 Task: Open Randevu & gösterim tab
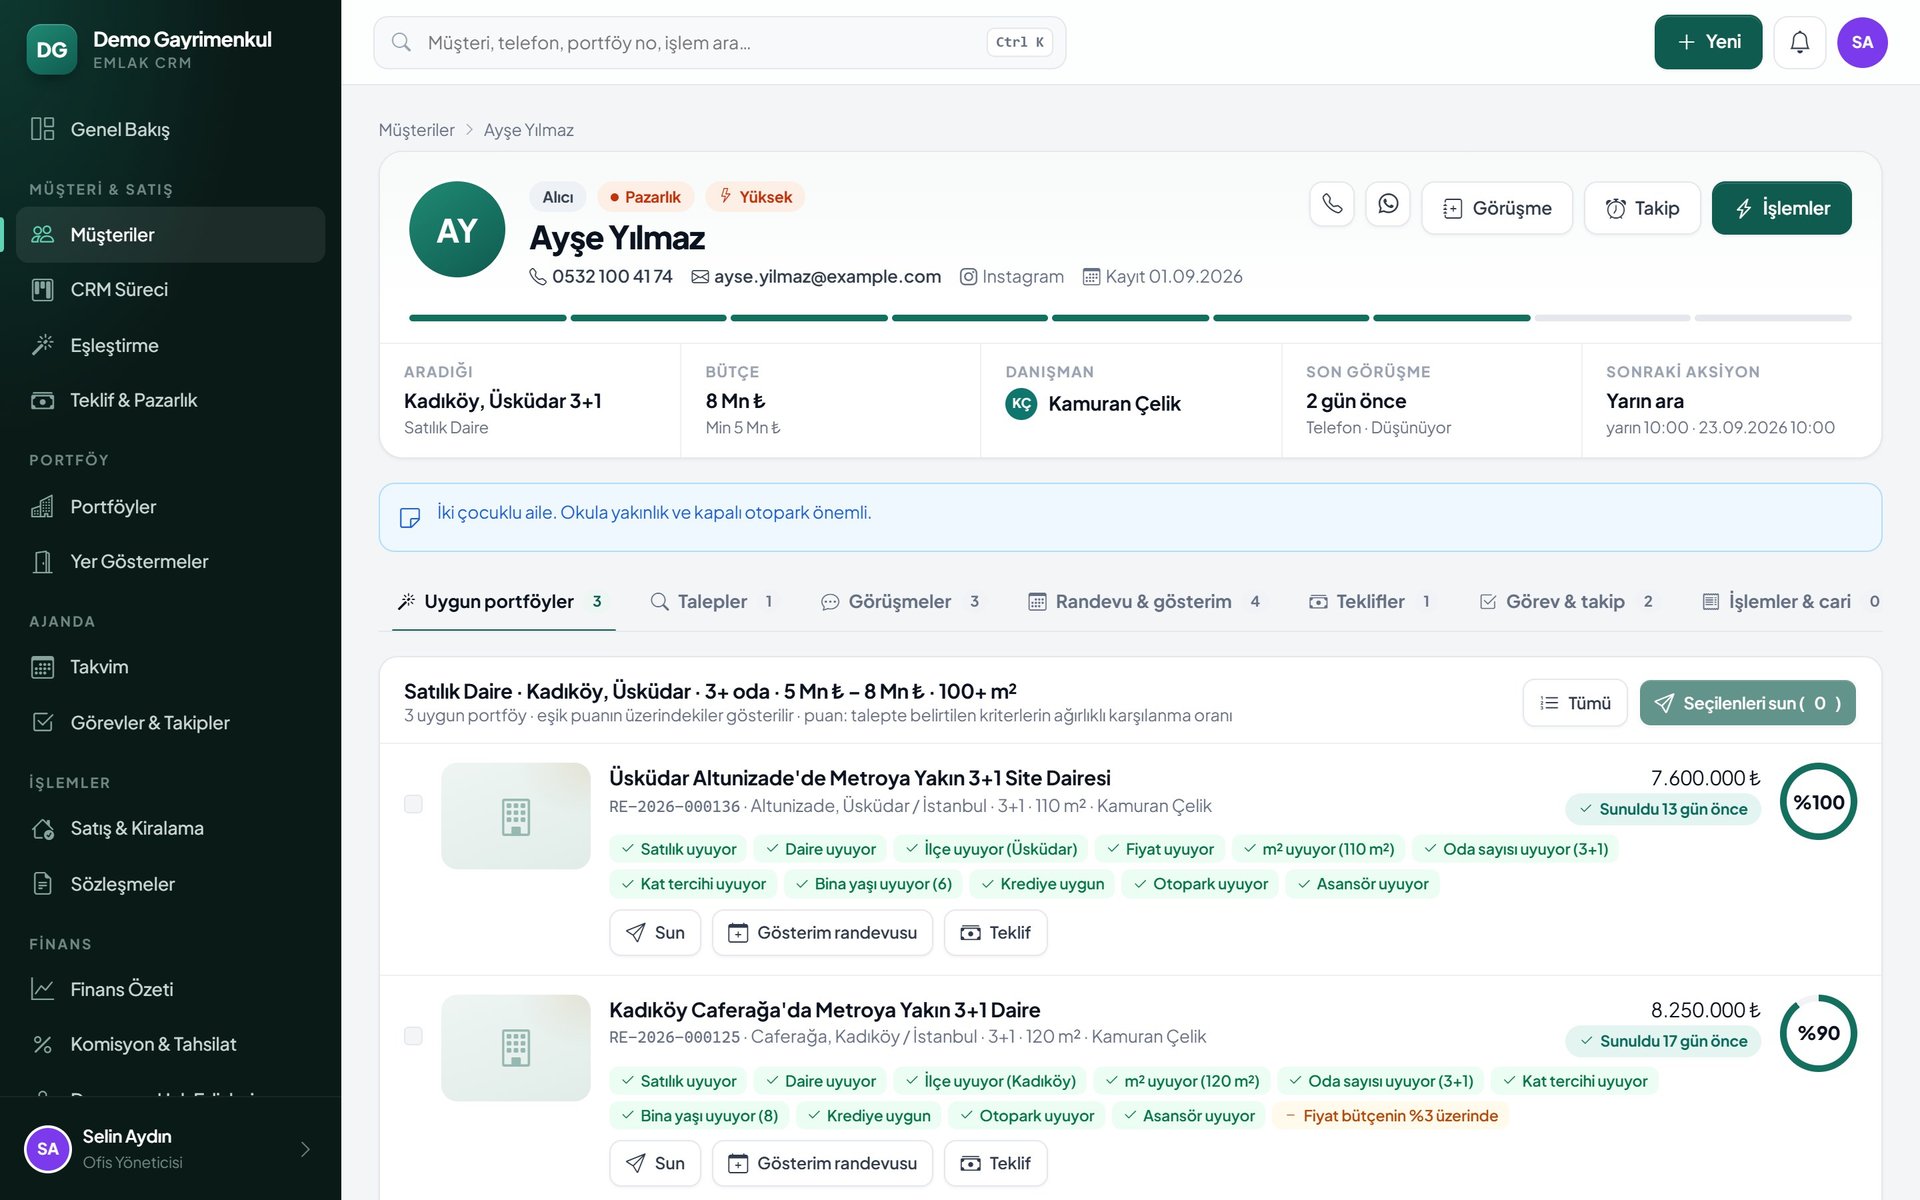(1144, 602)
